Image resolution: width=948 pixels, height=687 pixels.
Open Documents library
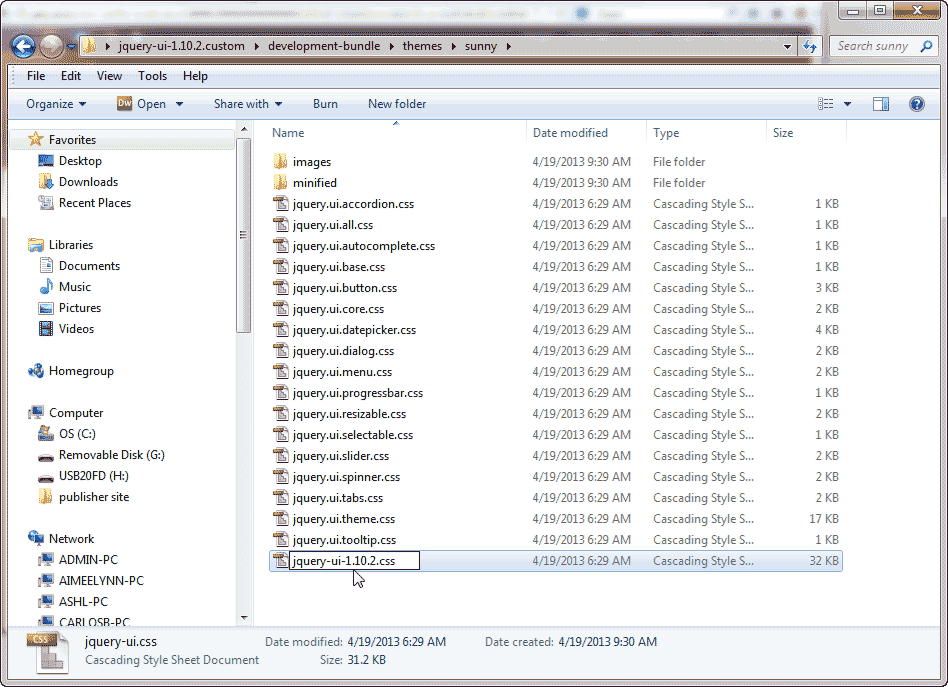click(89, 266)
